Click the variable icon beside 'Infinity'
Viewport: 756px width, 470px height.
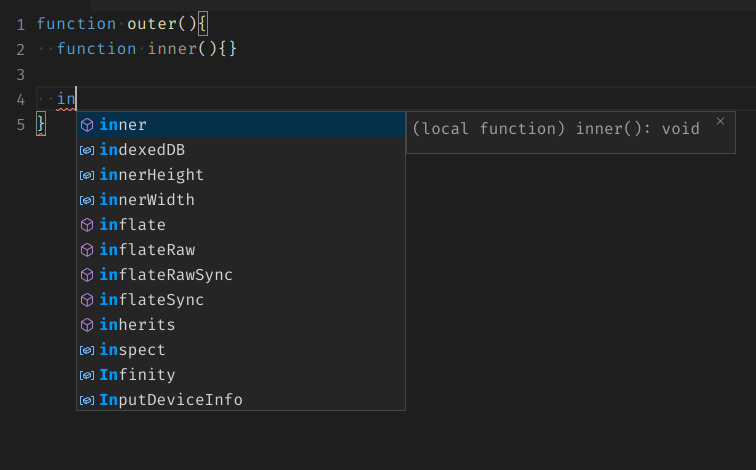[87, 376]
